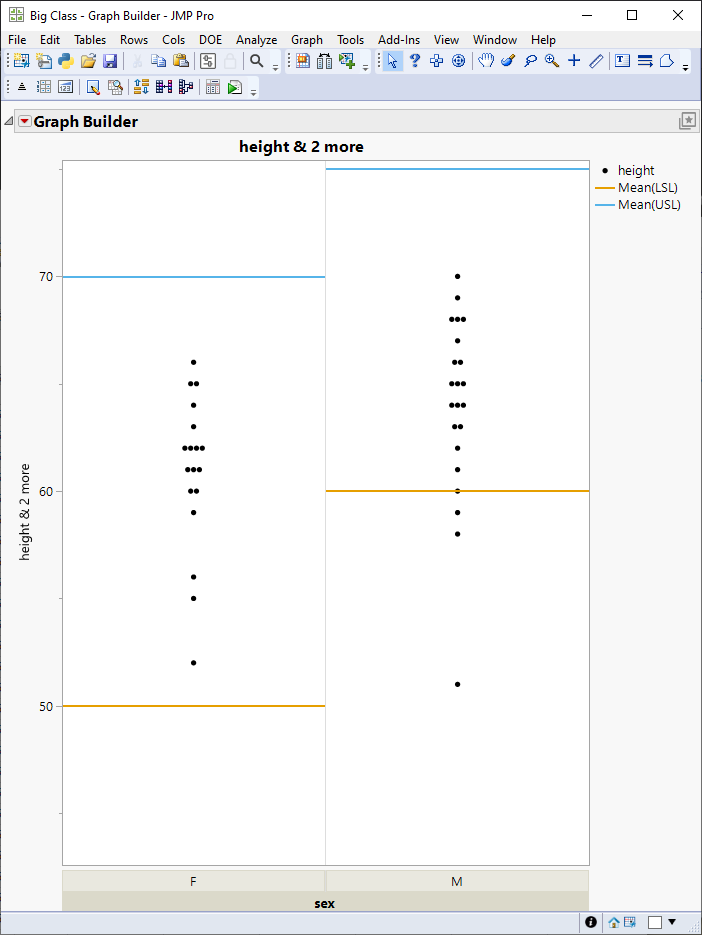Select the Arrow cursor tool
The width and height of the screenshot is (702, 935).
tap(393, 61)
